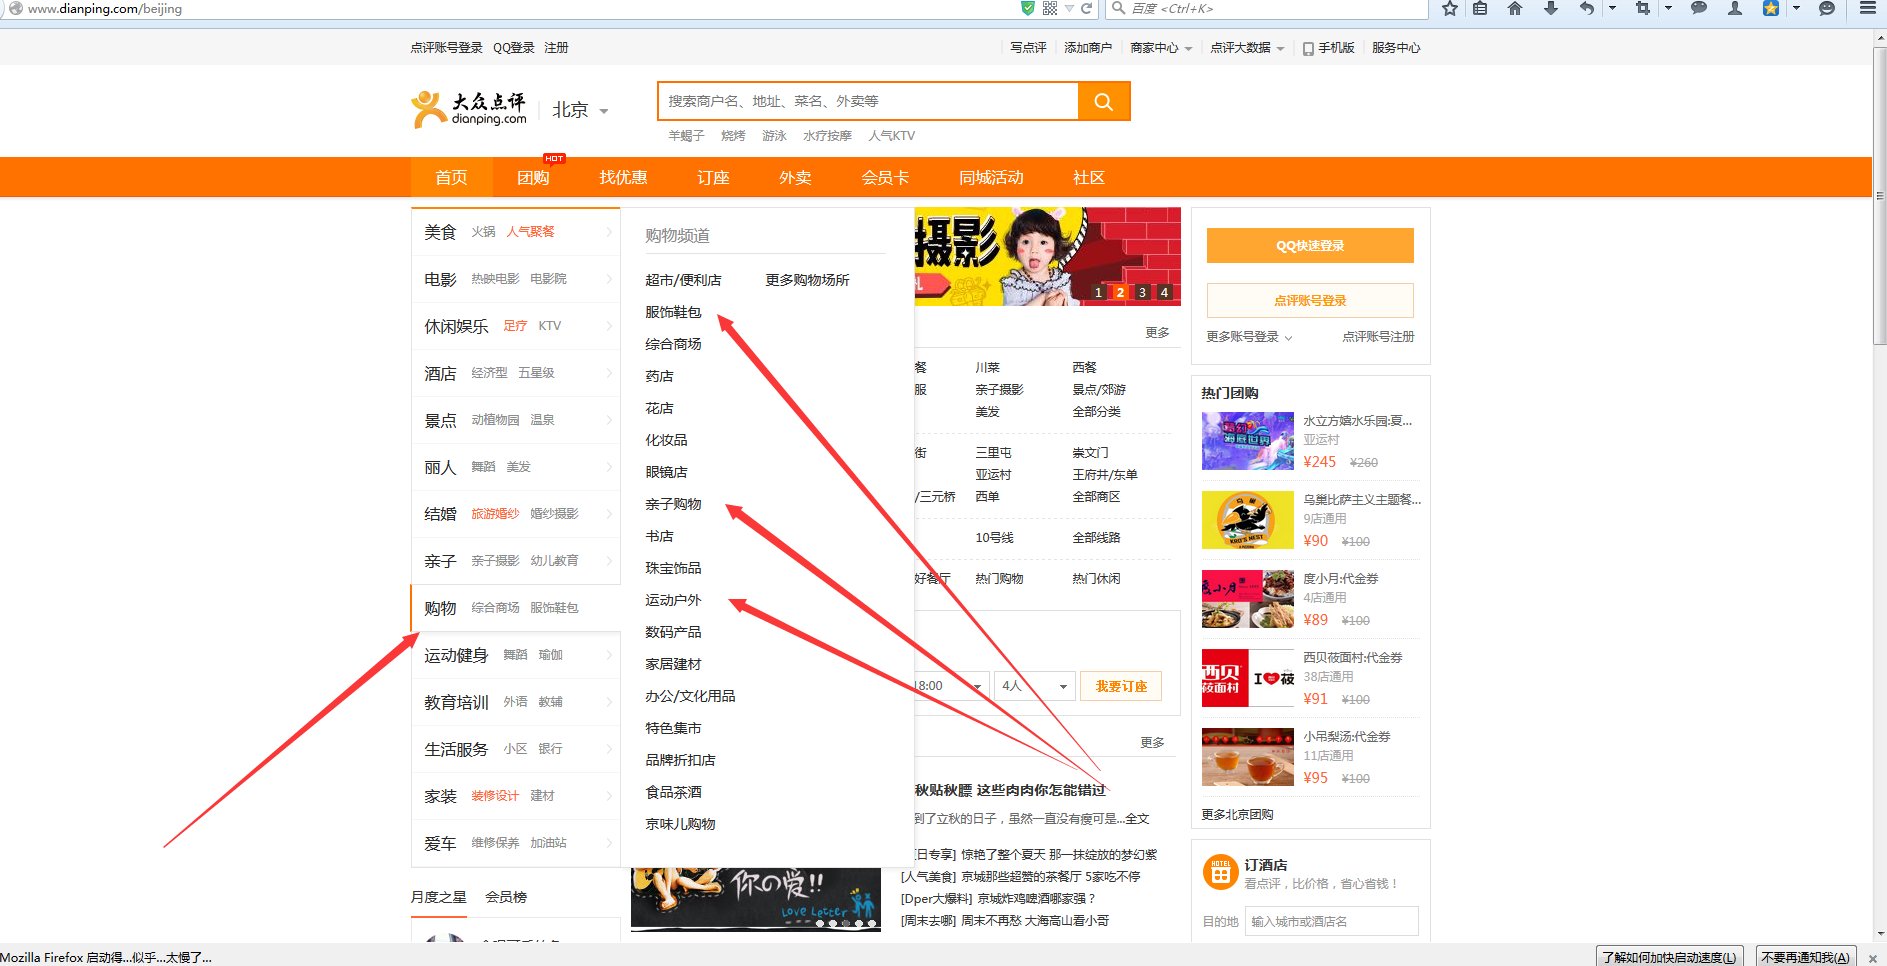
Task: Switch to the 团购 navigation tab
Action: coord(535,177)
